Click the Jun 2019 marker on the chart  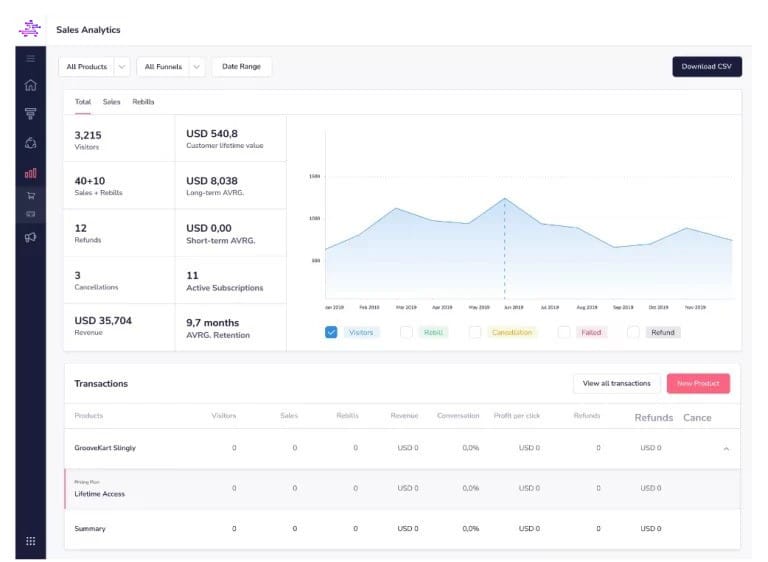coord(505,199)
